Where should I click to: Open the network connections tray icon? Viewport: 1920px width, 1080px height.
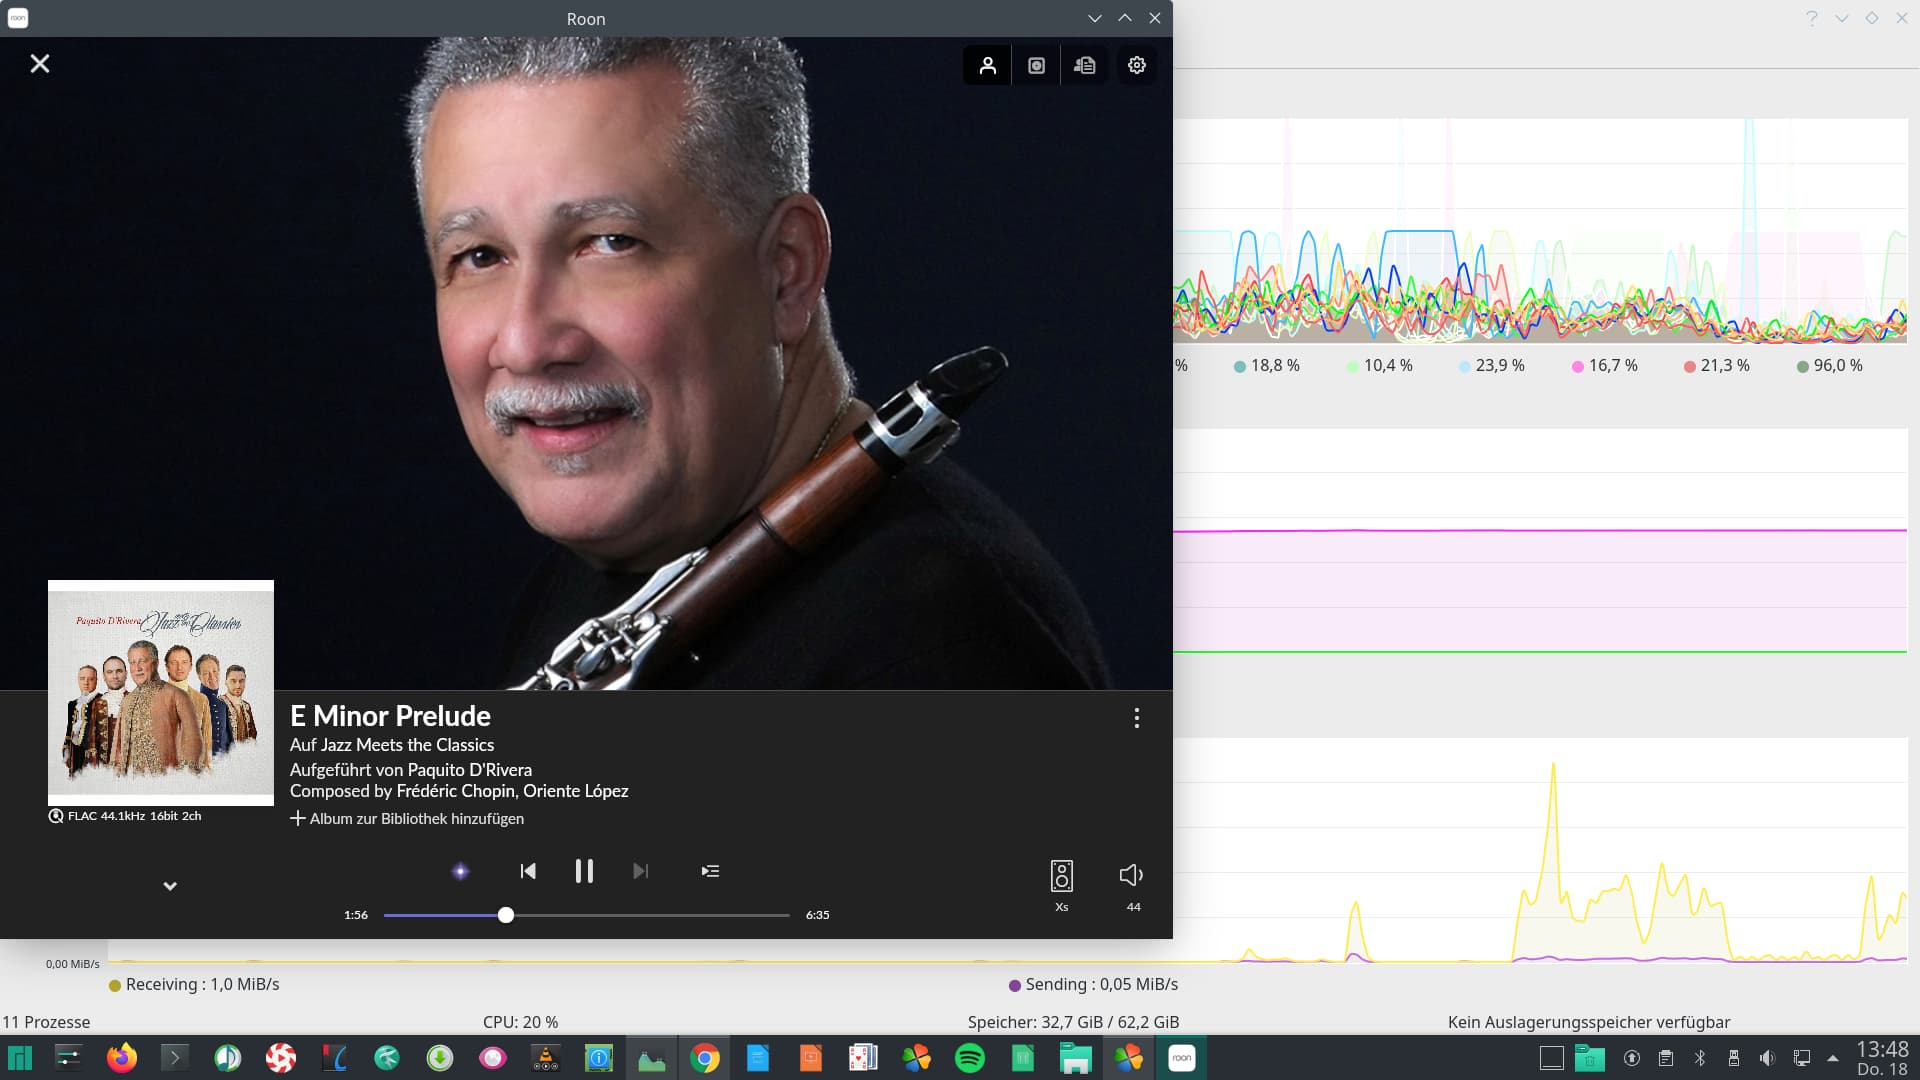(x=1801, y=1058)
